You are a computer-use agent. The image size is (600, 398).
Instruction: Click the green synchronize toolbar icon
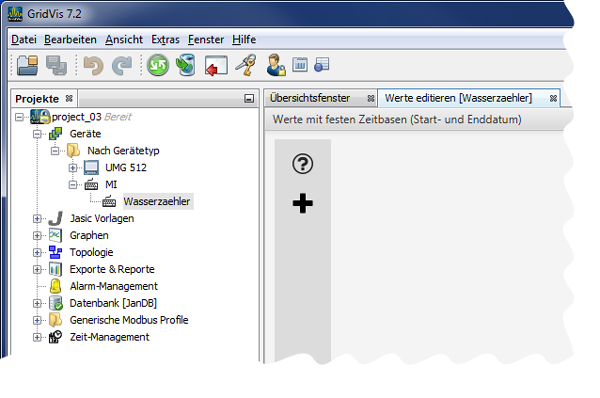(158, 65)
